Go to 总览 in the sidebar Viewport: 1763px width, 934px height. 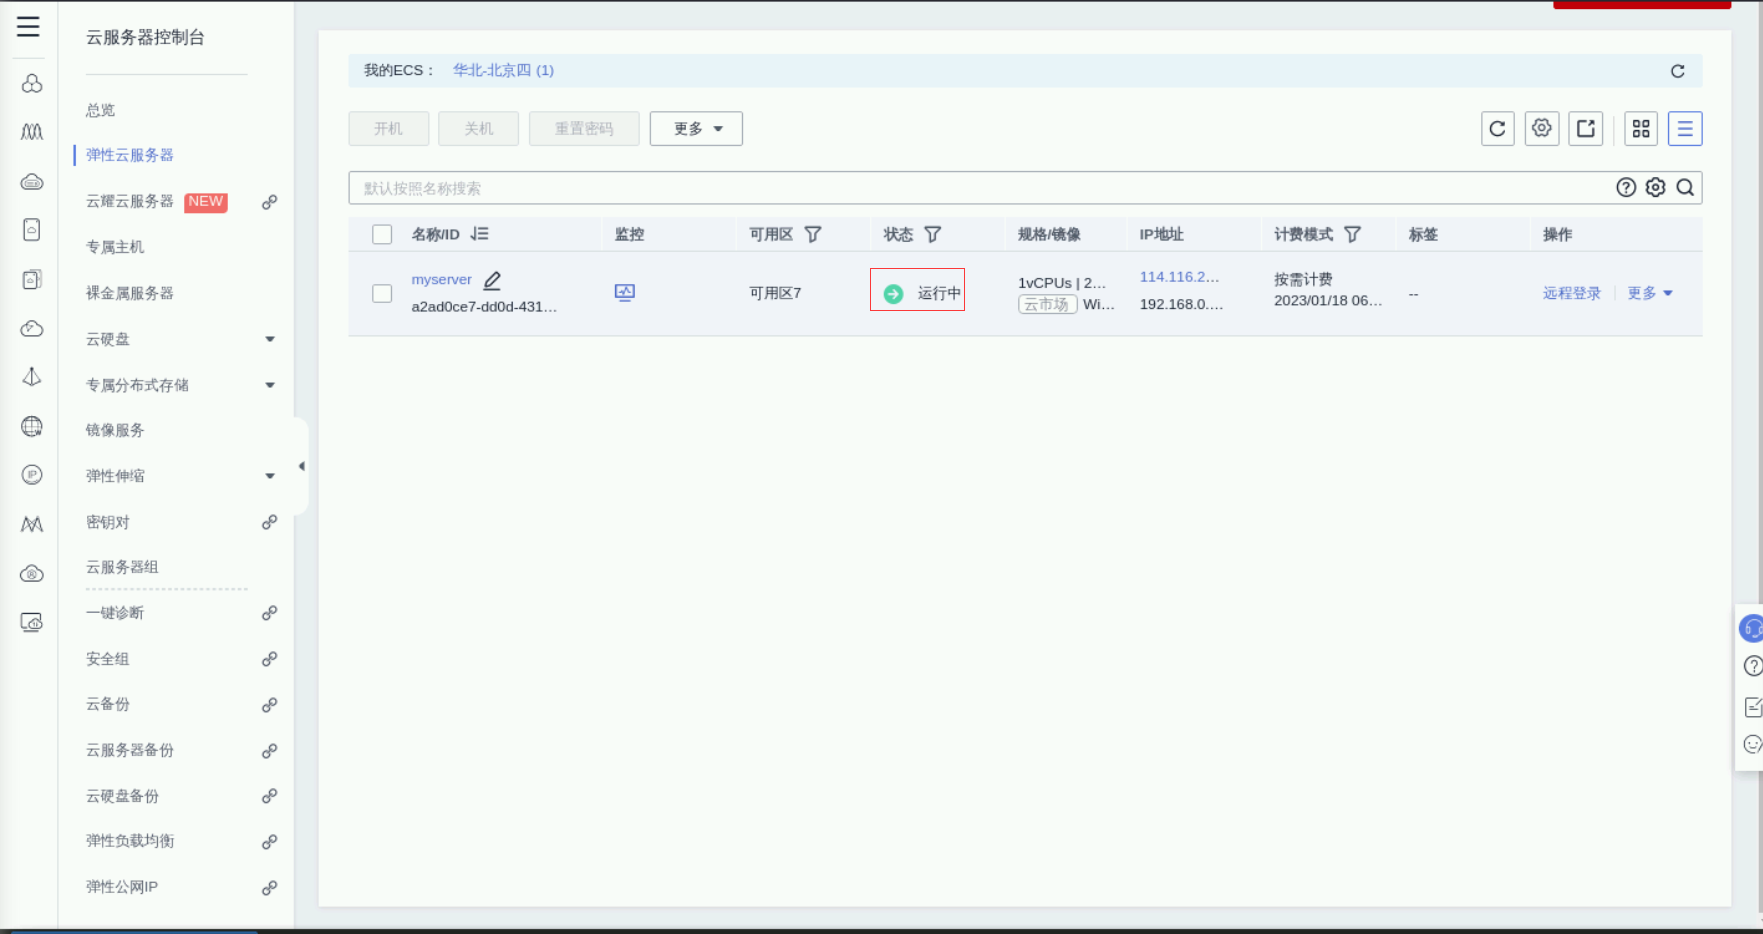coord(101,110)
